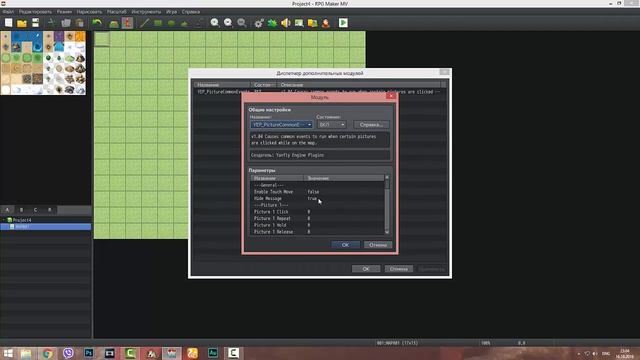Click the Справка help button in Модуль dialog
Image resolution: width=640 pixels, height=360 pixels.
371,124
